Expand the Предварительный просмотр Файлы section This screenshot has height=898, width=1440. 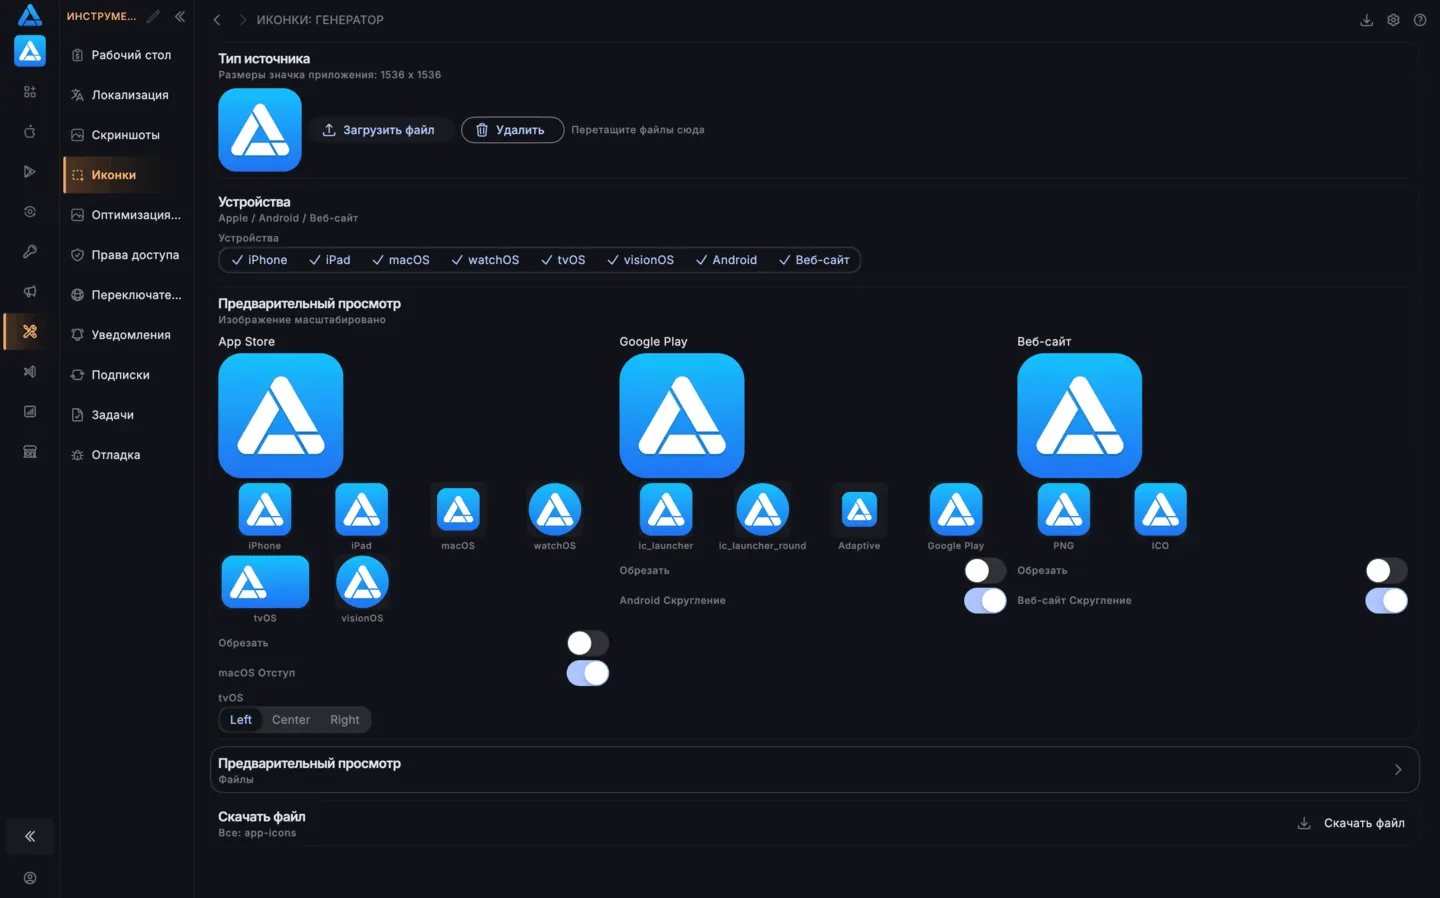coord(814,770)
